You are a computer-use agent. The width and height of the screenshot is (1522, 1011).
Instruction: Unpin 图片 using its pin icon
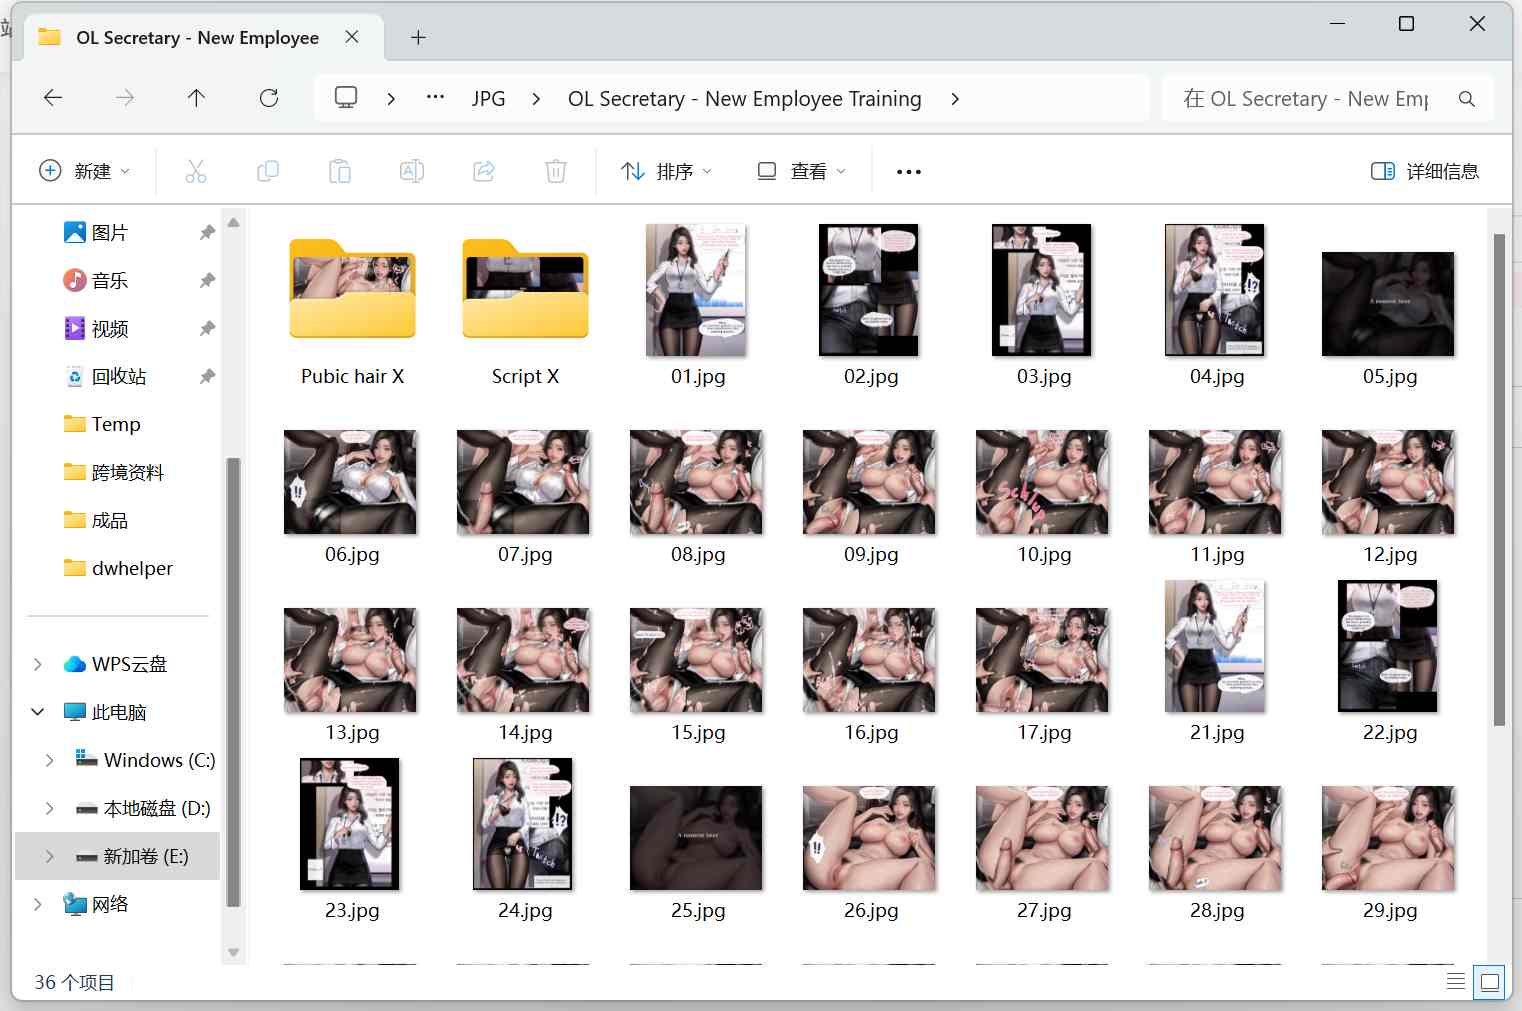pyautogui.click(x=207, y=233)
